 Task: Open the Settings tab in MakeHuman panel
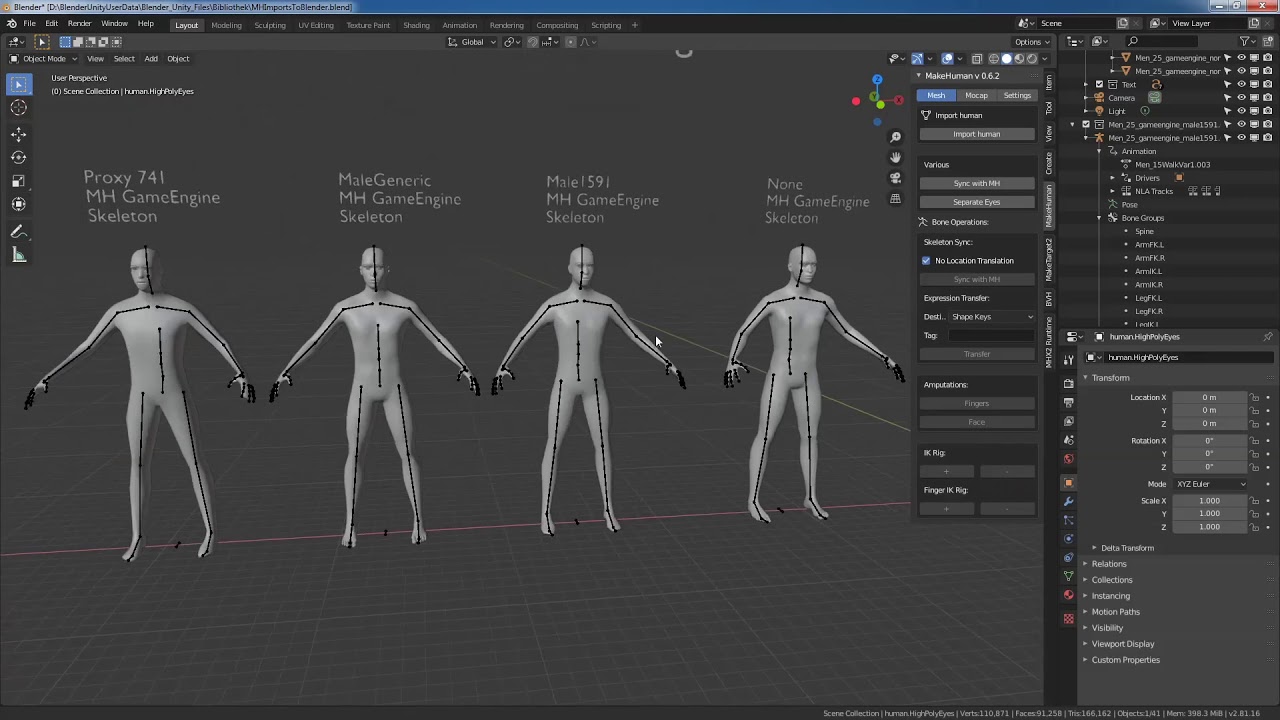(1017, 96)
